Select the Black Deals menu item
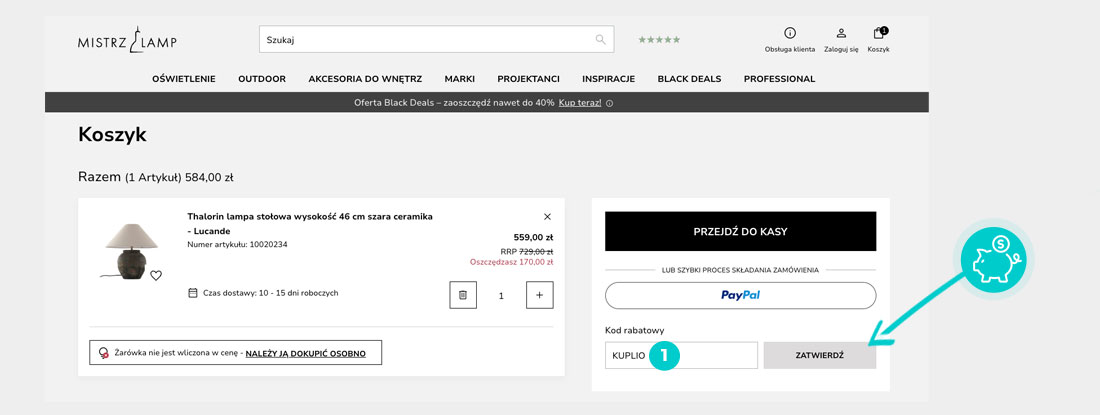This screenshot has height=415, width=1100. pos(689,79)
